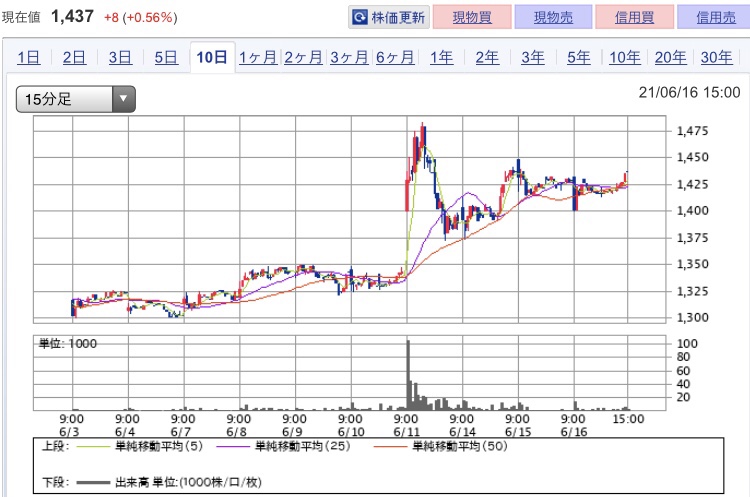Image resolution: width=750 pixels, height=497 pixels.
Task: Switch chart range to 6ヶ月
Action: pos(395,57)
